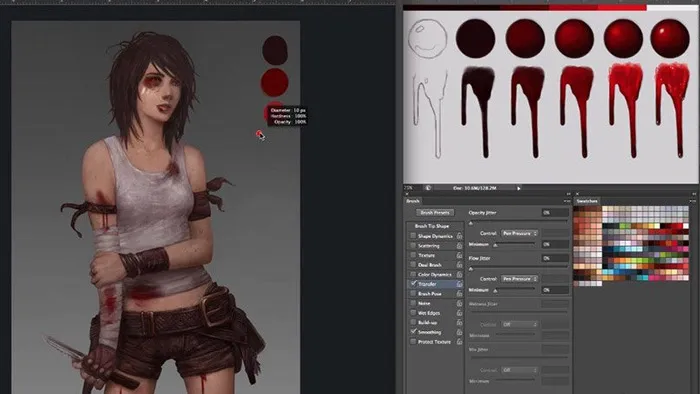Click the zoom percentage field in status bar
This screenshot has height=394, width=700.
409,188
